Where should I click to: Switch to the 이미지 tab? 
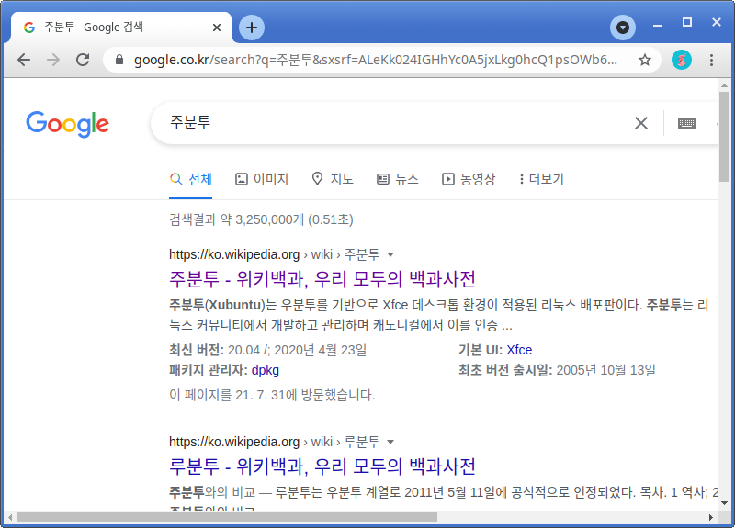[x=262, y=179]
